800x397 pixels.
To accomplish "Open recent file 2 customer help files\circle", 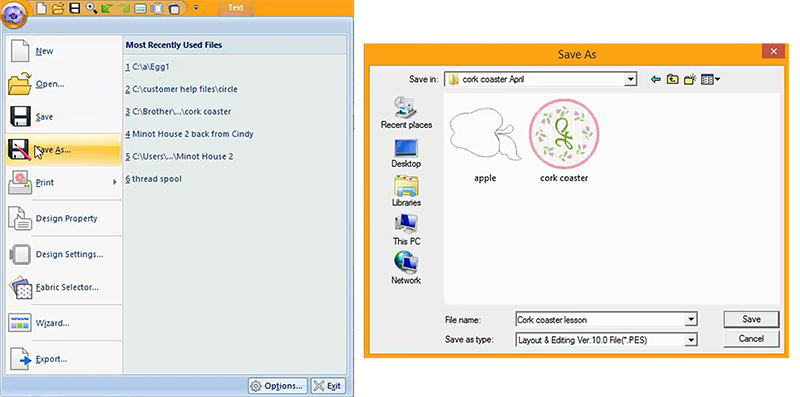I will pos(182,89).
